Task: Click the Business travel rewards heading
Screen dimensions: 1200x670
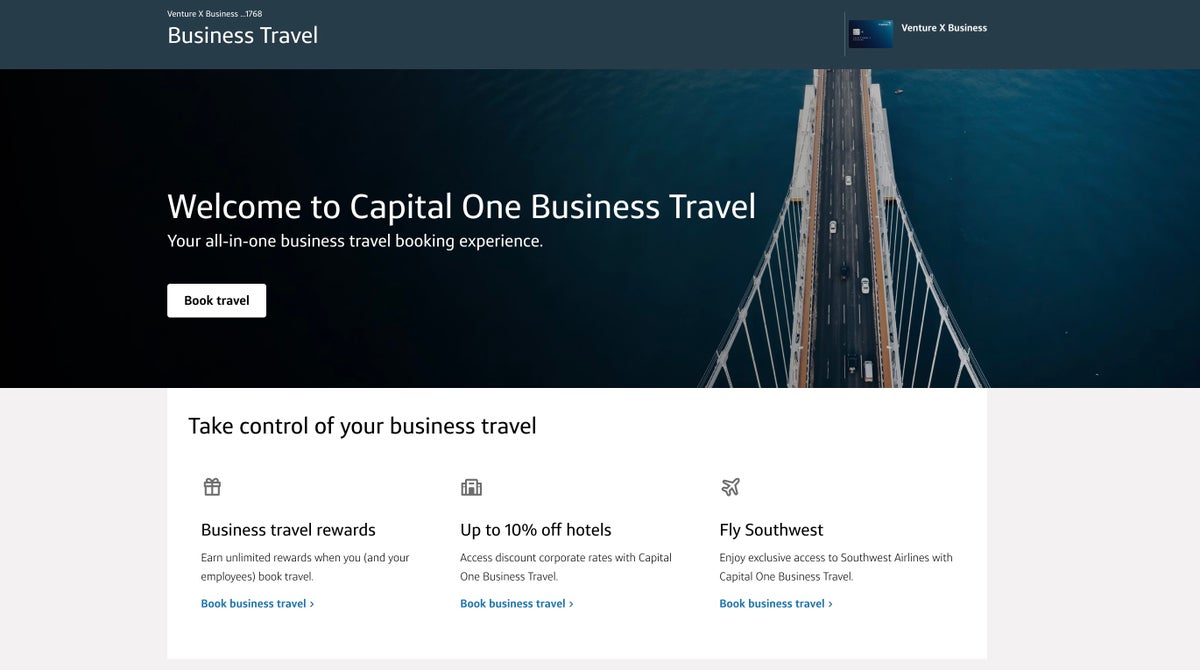Action: coord(288,530)
